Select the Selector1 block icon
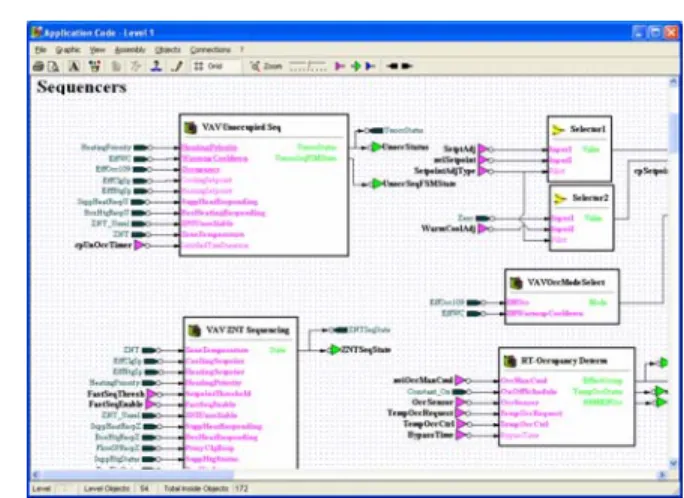This screenshot has width=684, height=498. point(557,130)
